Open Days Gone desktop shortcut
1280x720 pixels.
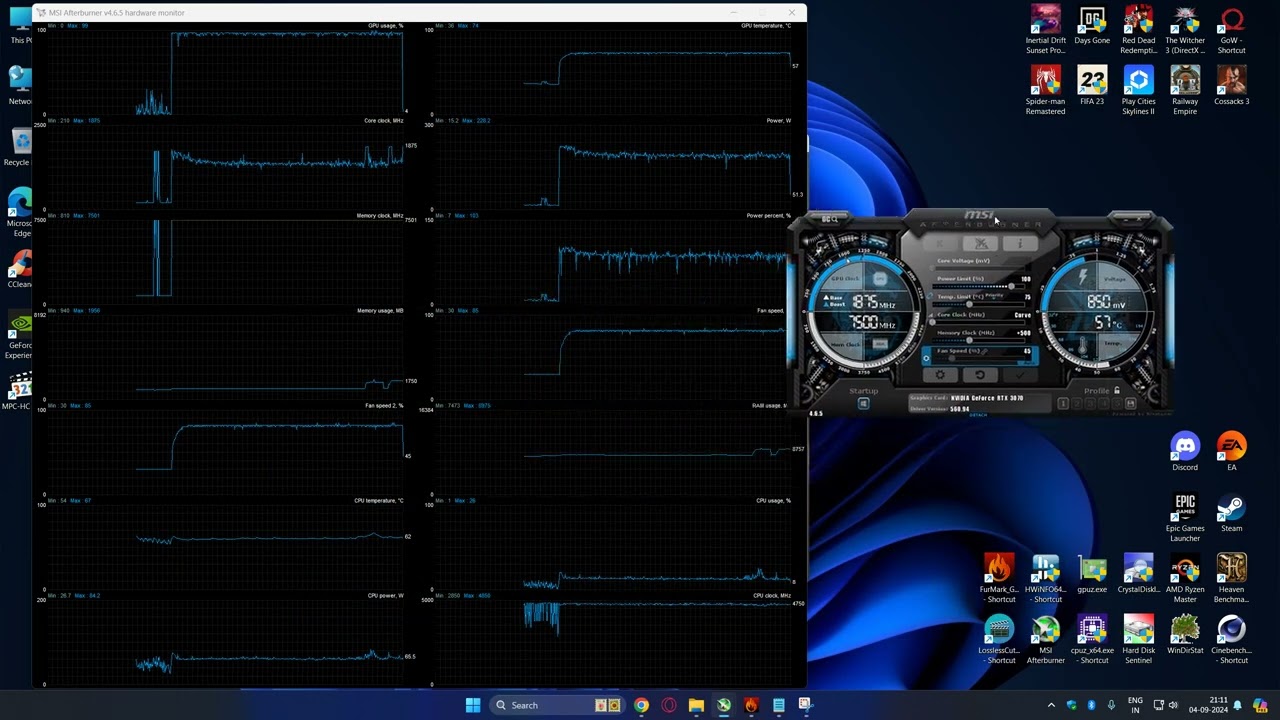point(1092,26)
